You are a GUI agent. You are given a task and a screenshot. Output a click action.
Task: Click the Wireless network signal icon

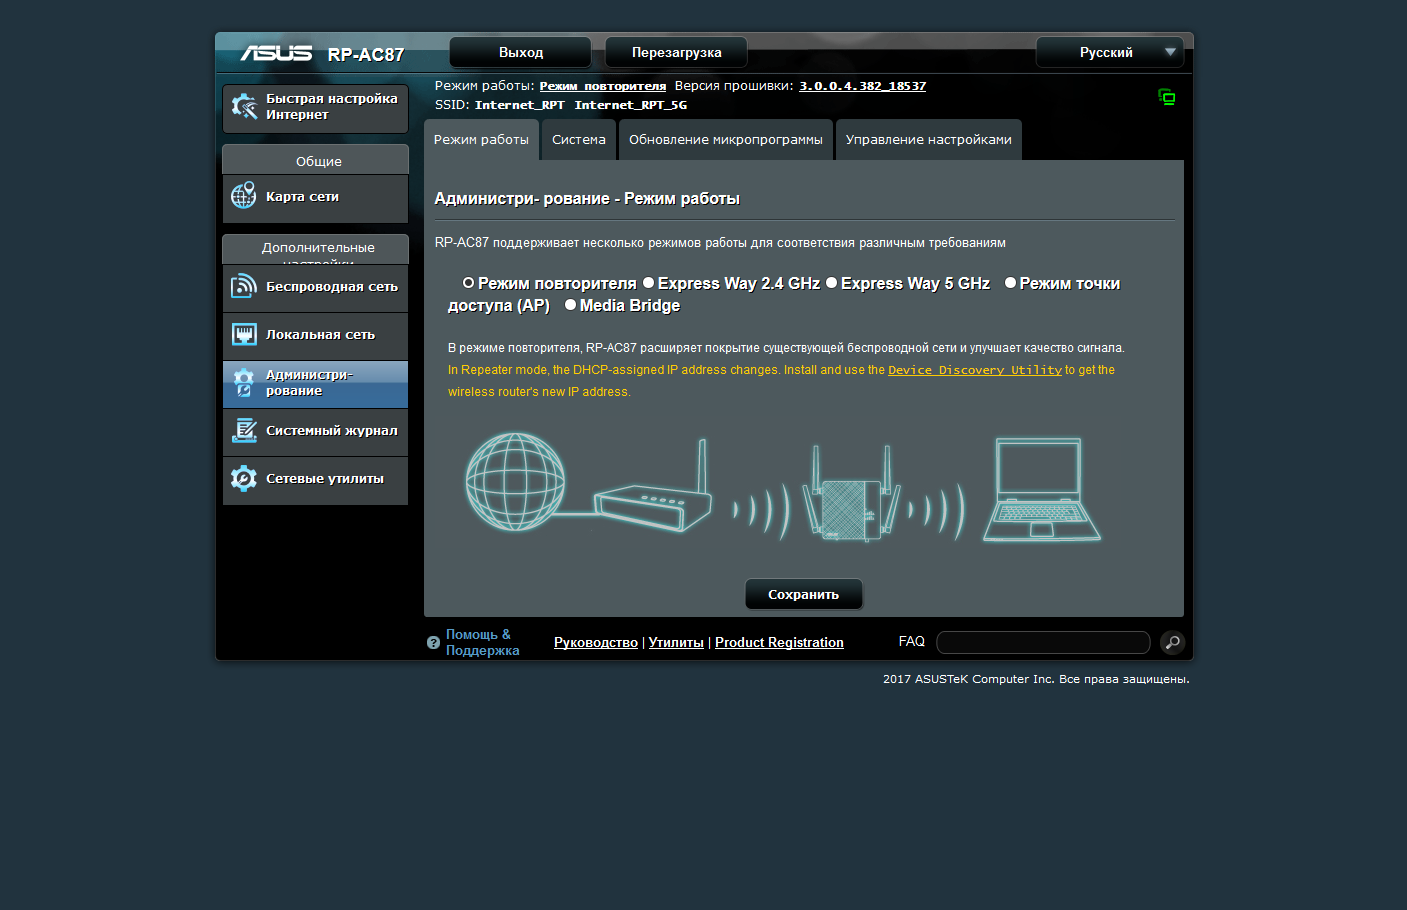[244, 286]
